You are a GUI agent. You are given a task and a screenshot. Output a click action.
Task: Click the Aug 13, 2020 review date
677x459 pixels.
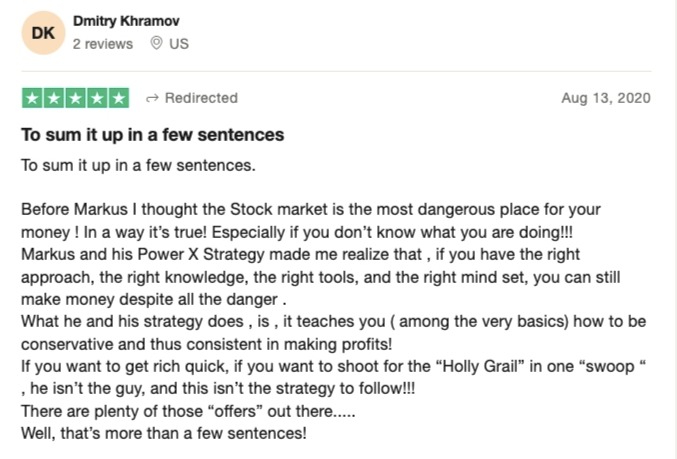pos(606,98)
